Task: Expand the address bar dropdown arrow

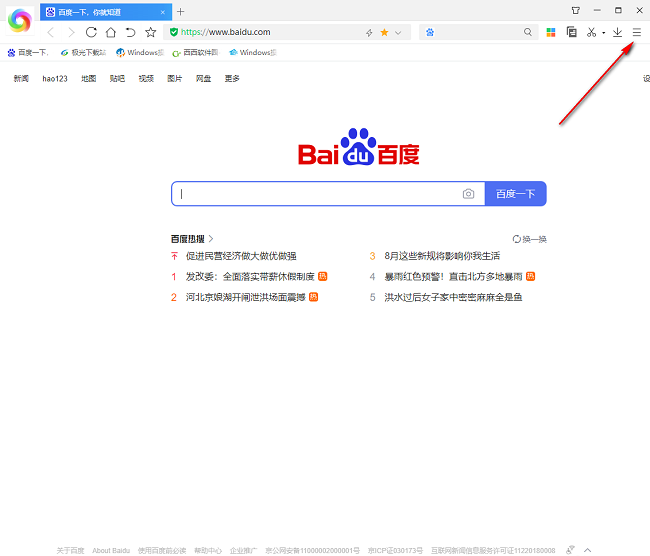Action: click(398, 33)
